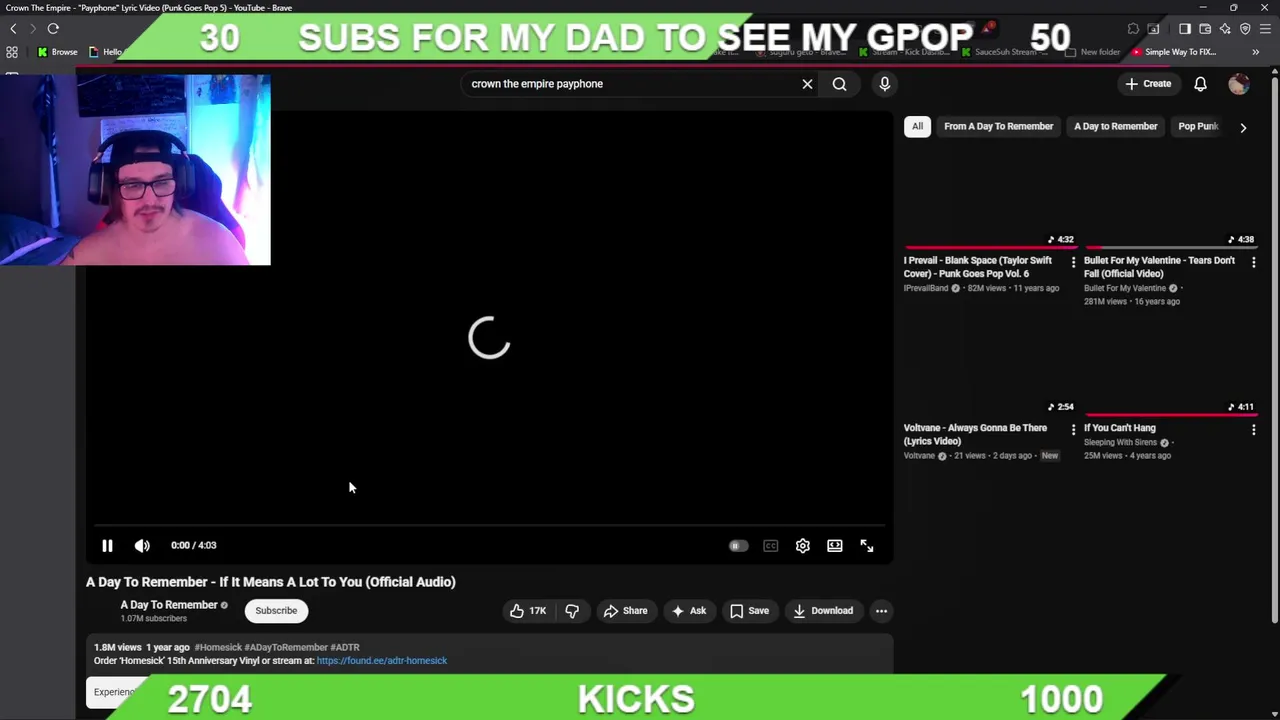Select 'A Day to Remember' chip

pyautogui.click(x=1115, y=126)
